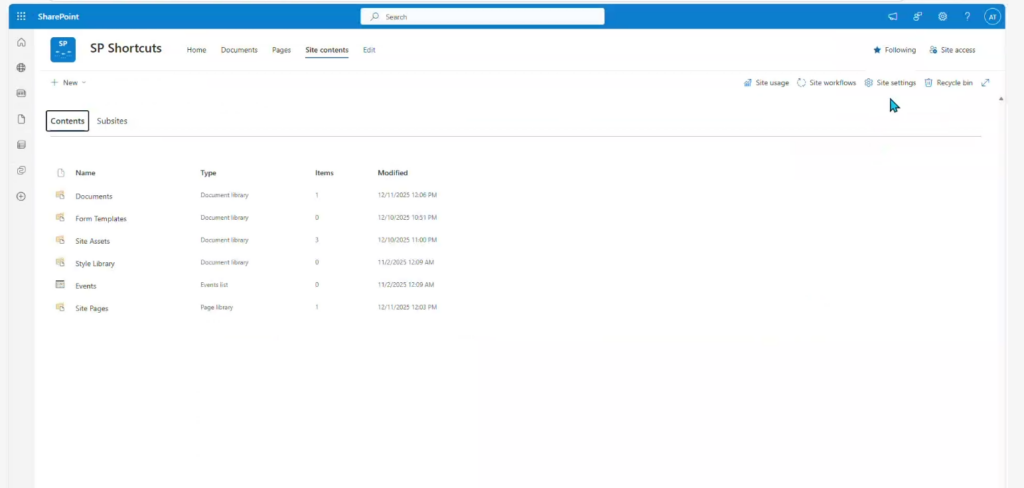Click the Site settings button

coord(890,83)
